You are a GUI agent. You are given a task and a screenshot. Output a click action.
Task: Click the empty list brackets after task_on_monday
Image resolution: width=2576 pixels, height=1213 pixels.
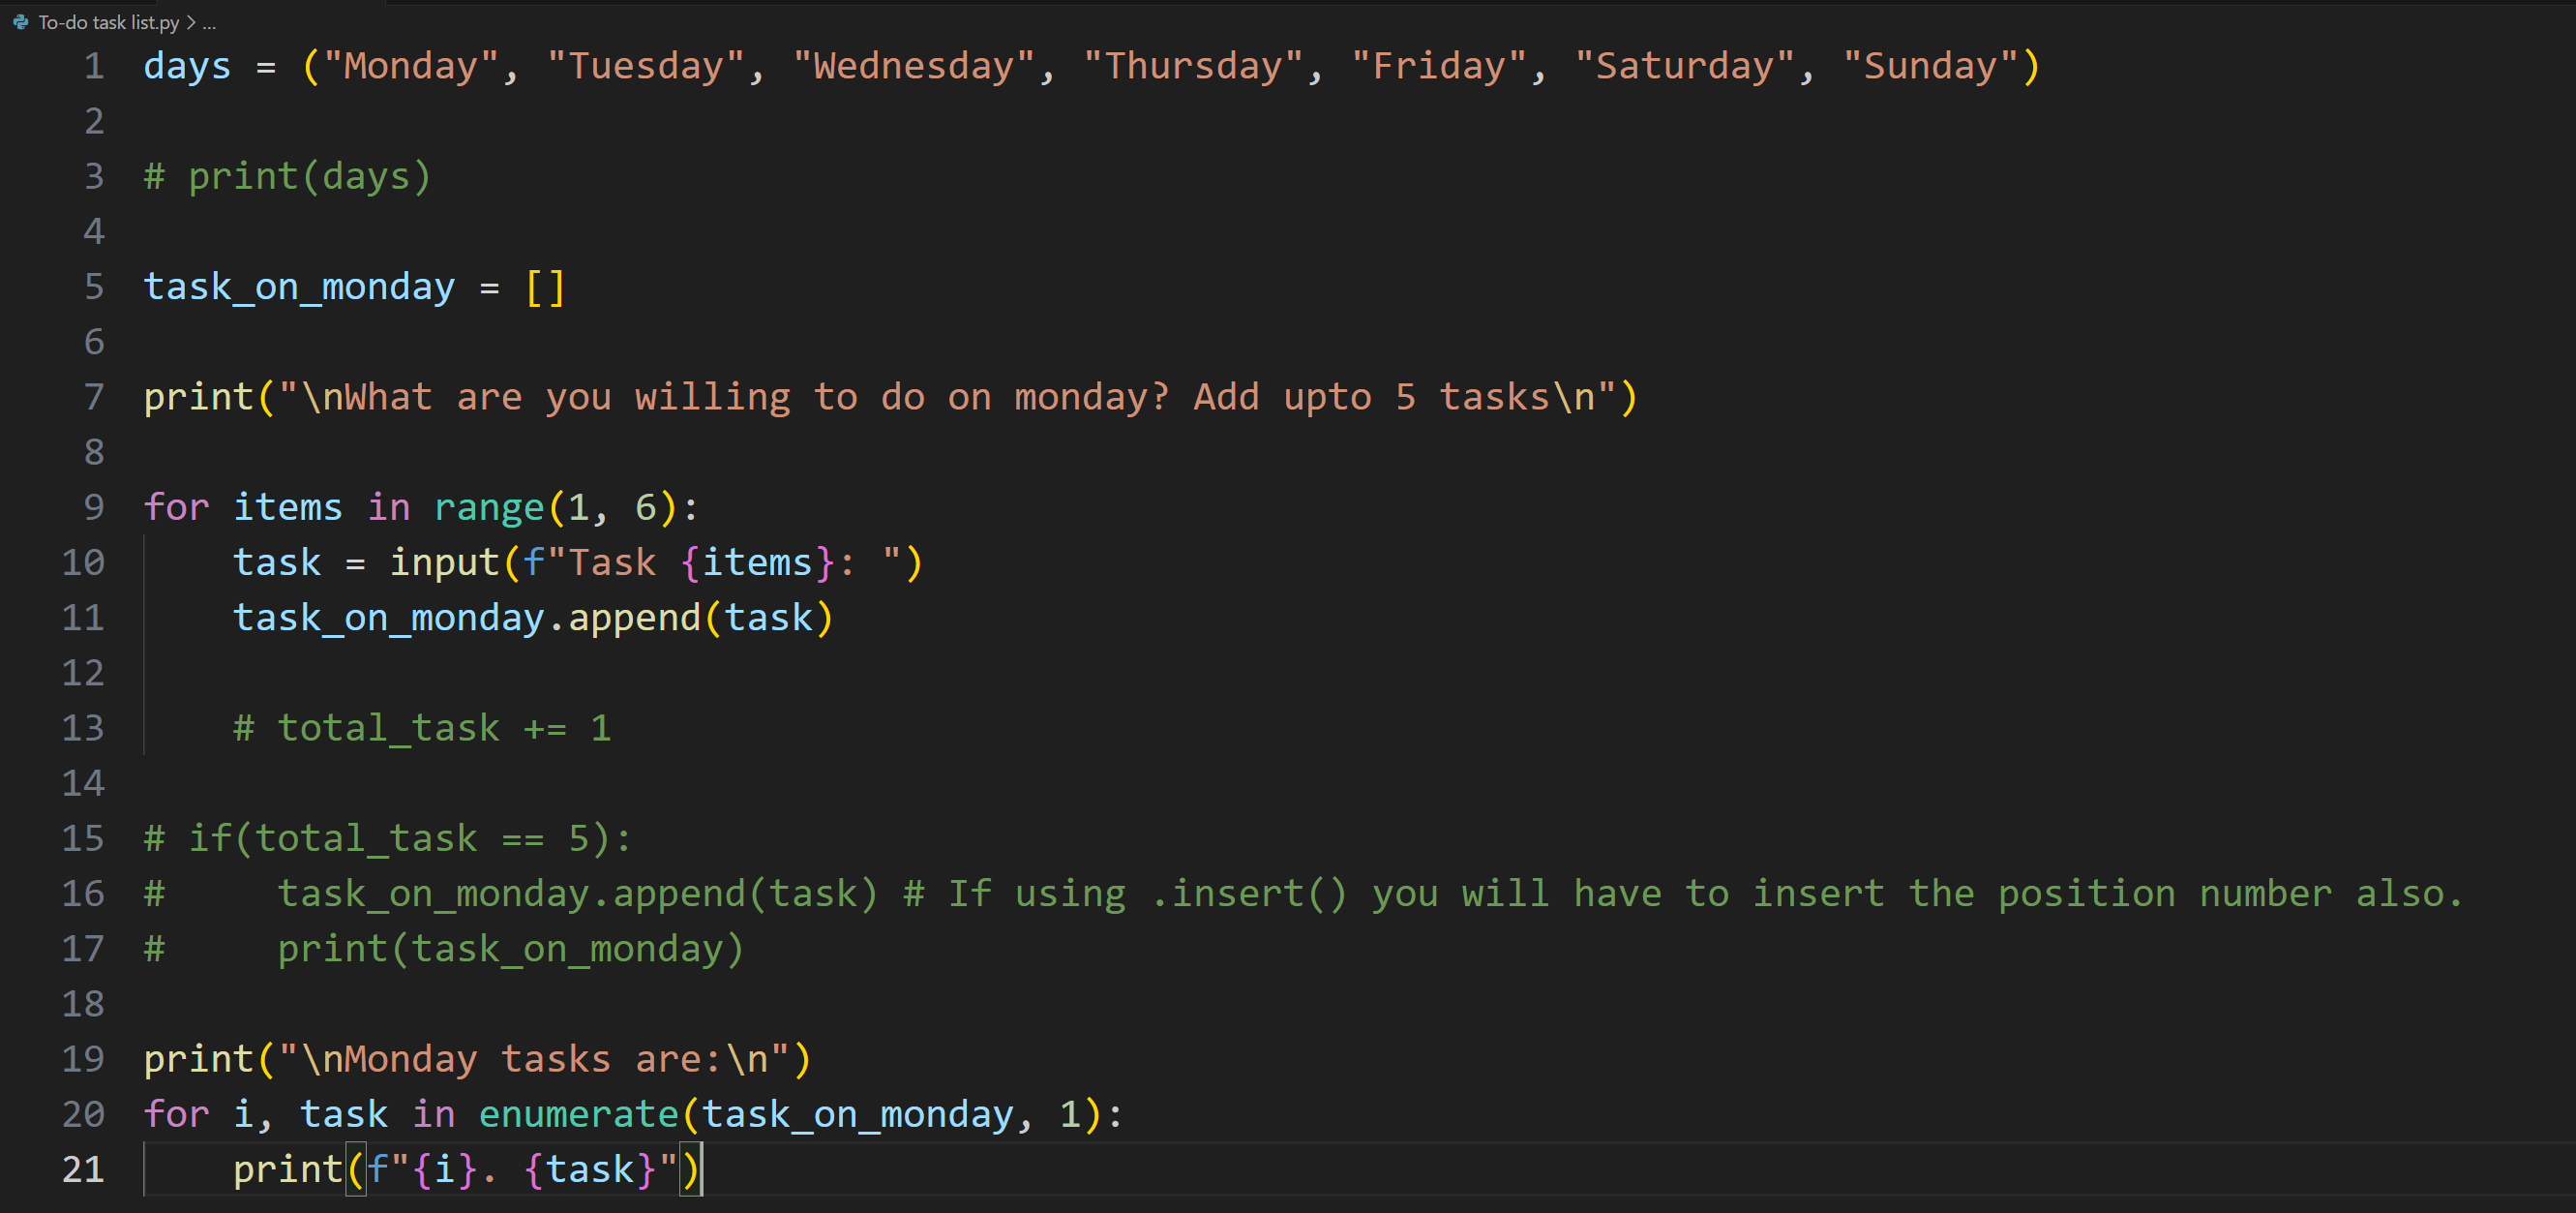pyautogui.click(x=546, y=287)
